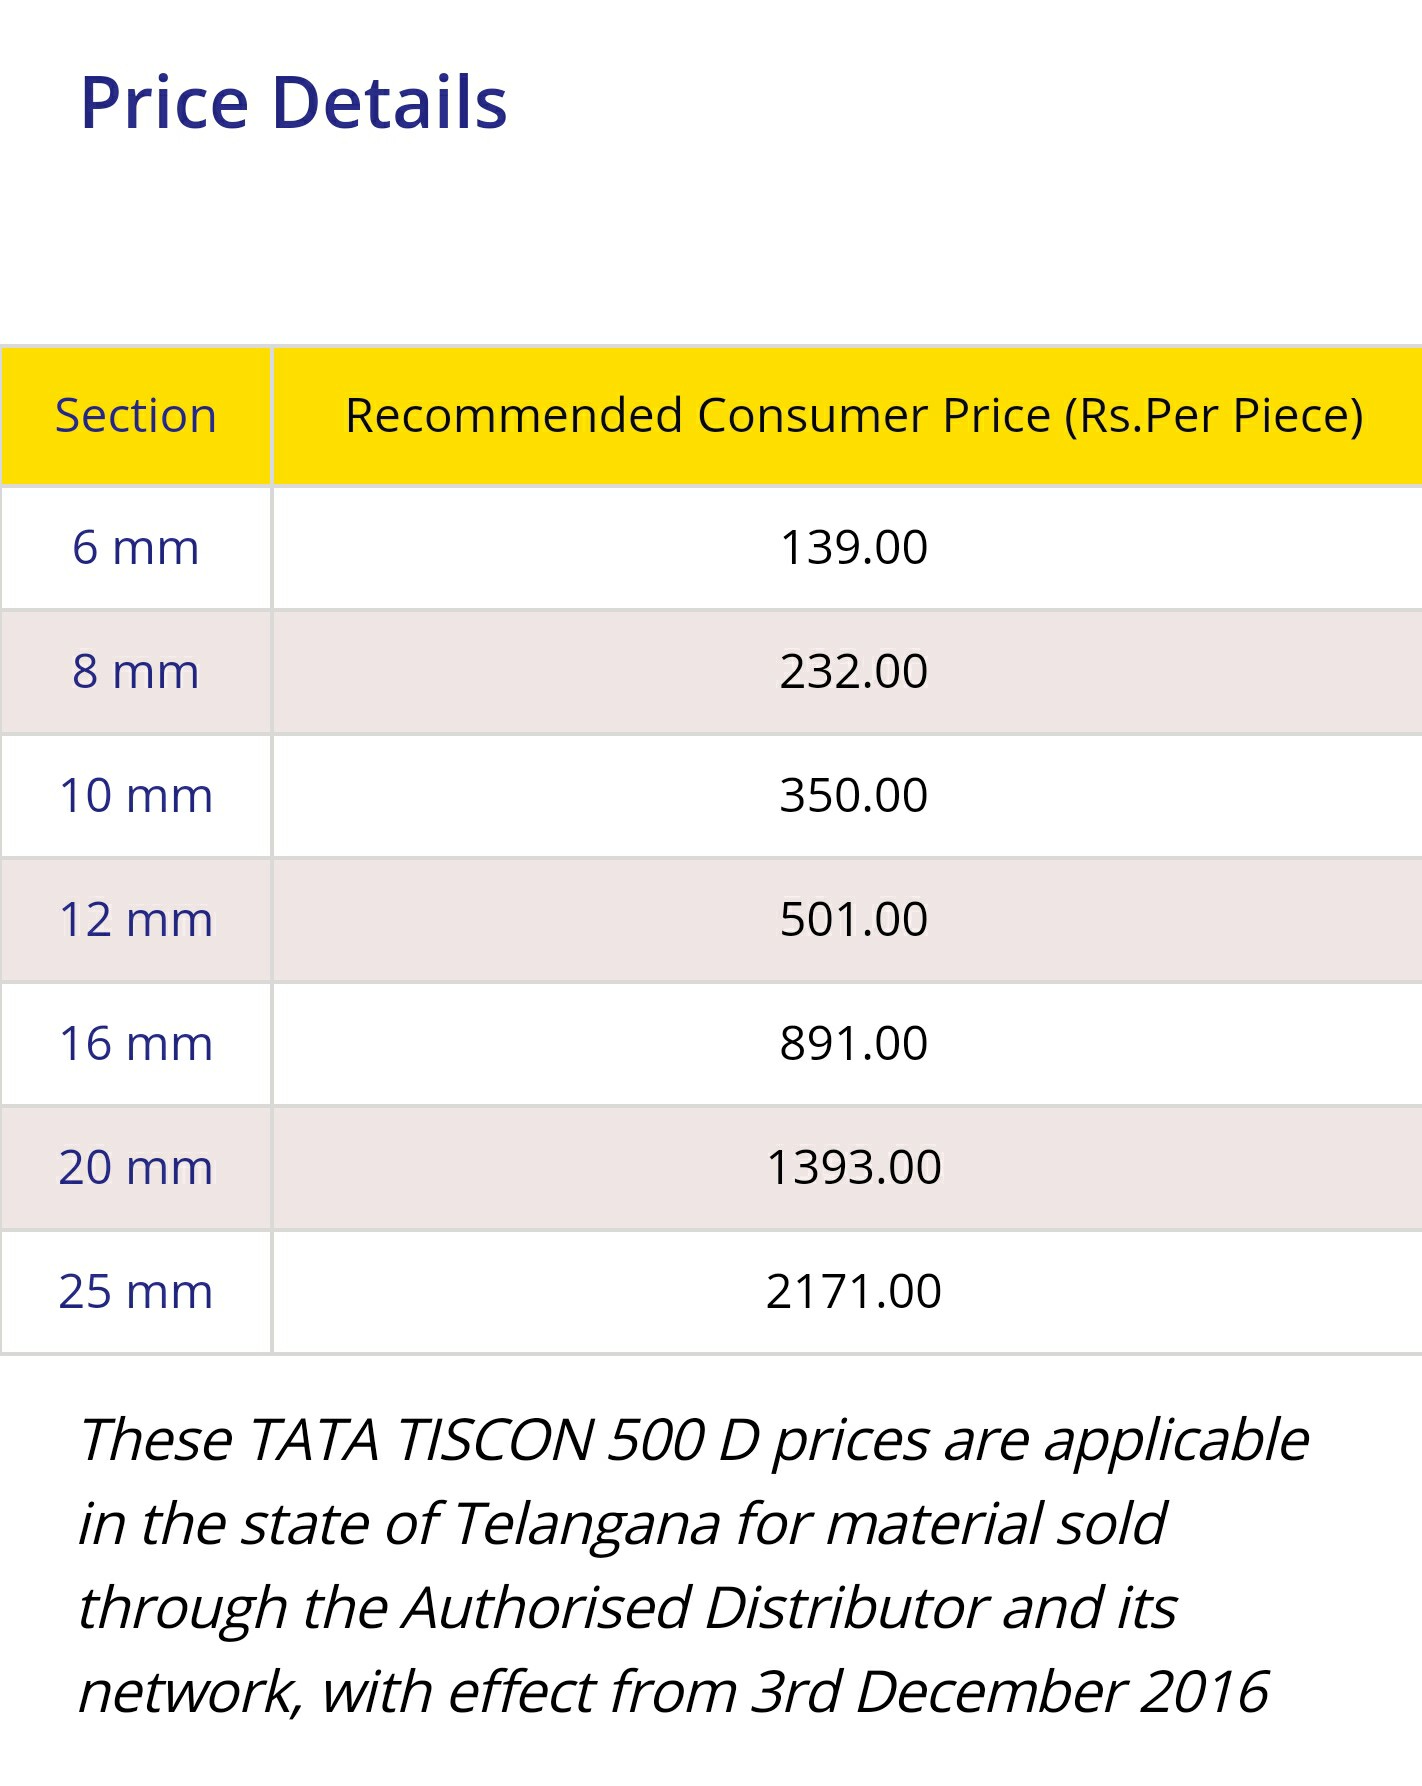1422x1786 pixels.
Task: Select the 8 mm section cell
Action: point(136,672)
